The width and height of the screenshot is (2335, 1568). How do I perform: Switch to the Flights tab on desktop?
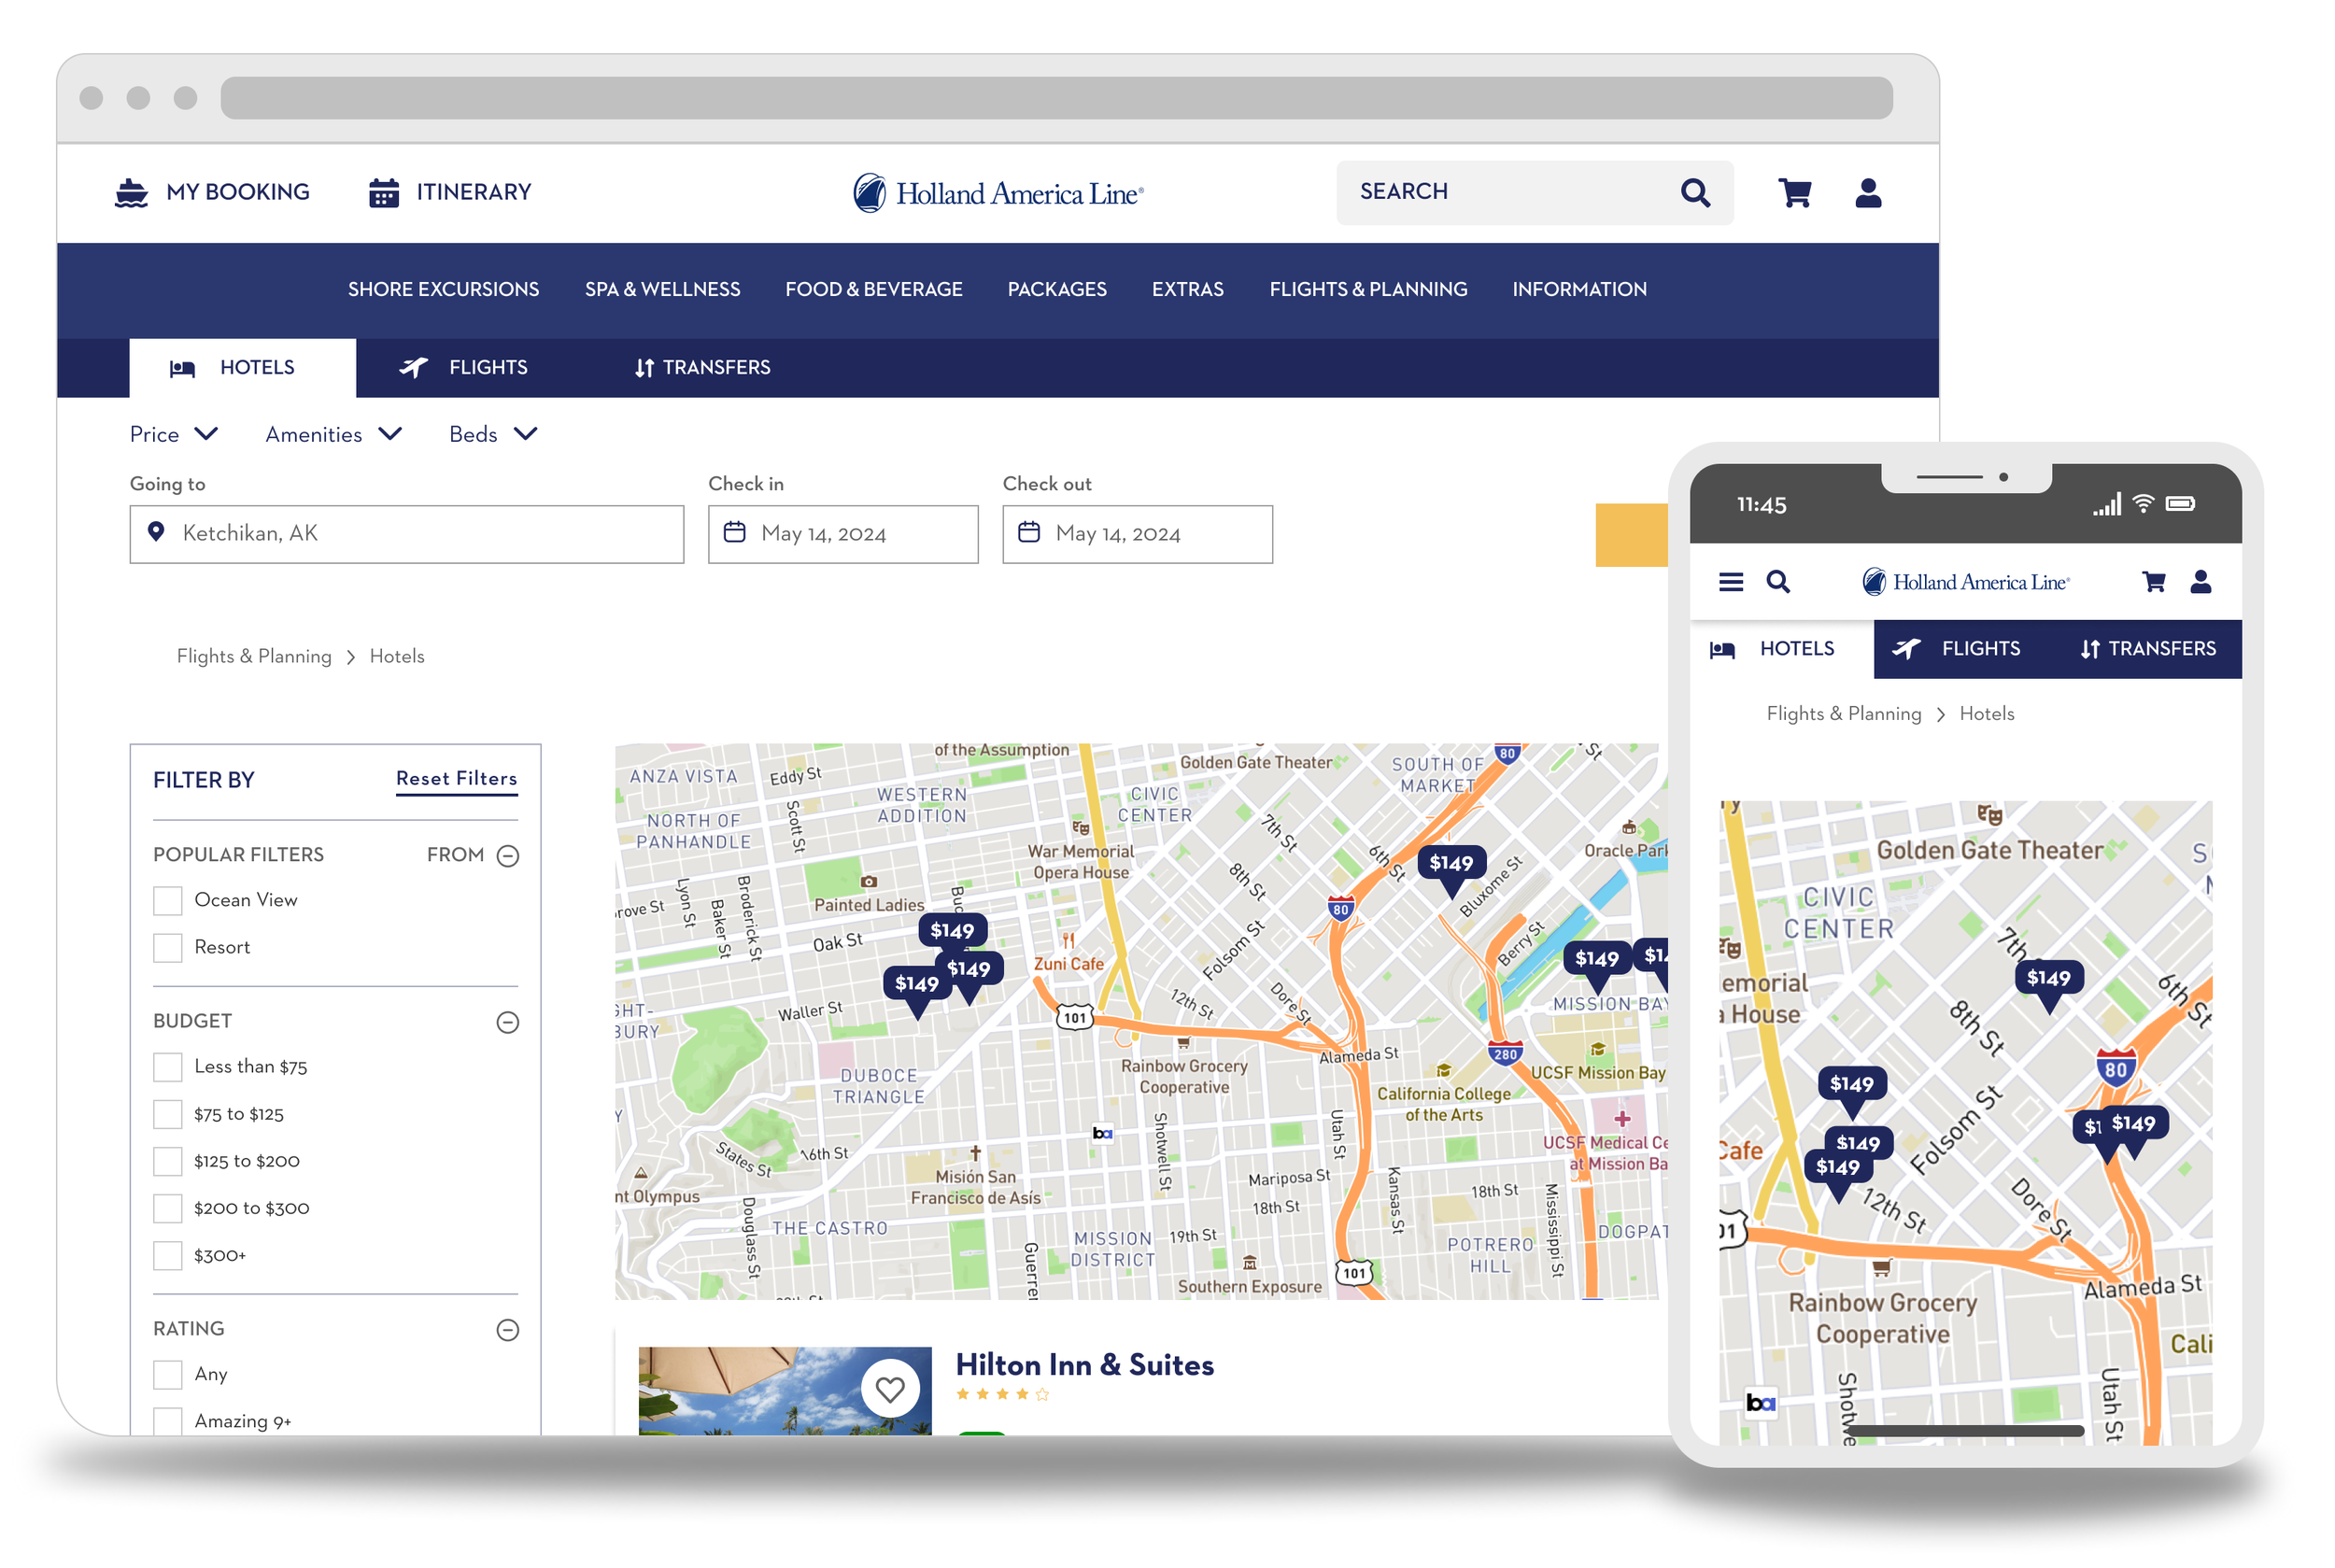pyautogui.click(x=463, y=368)
